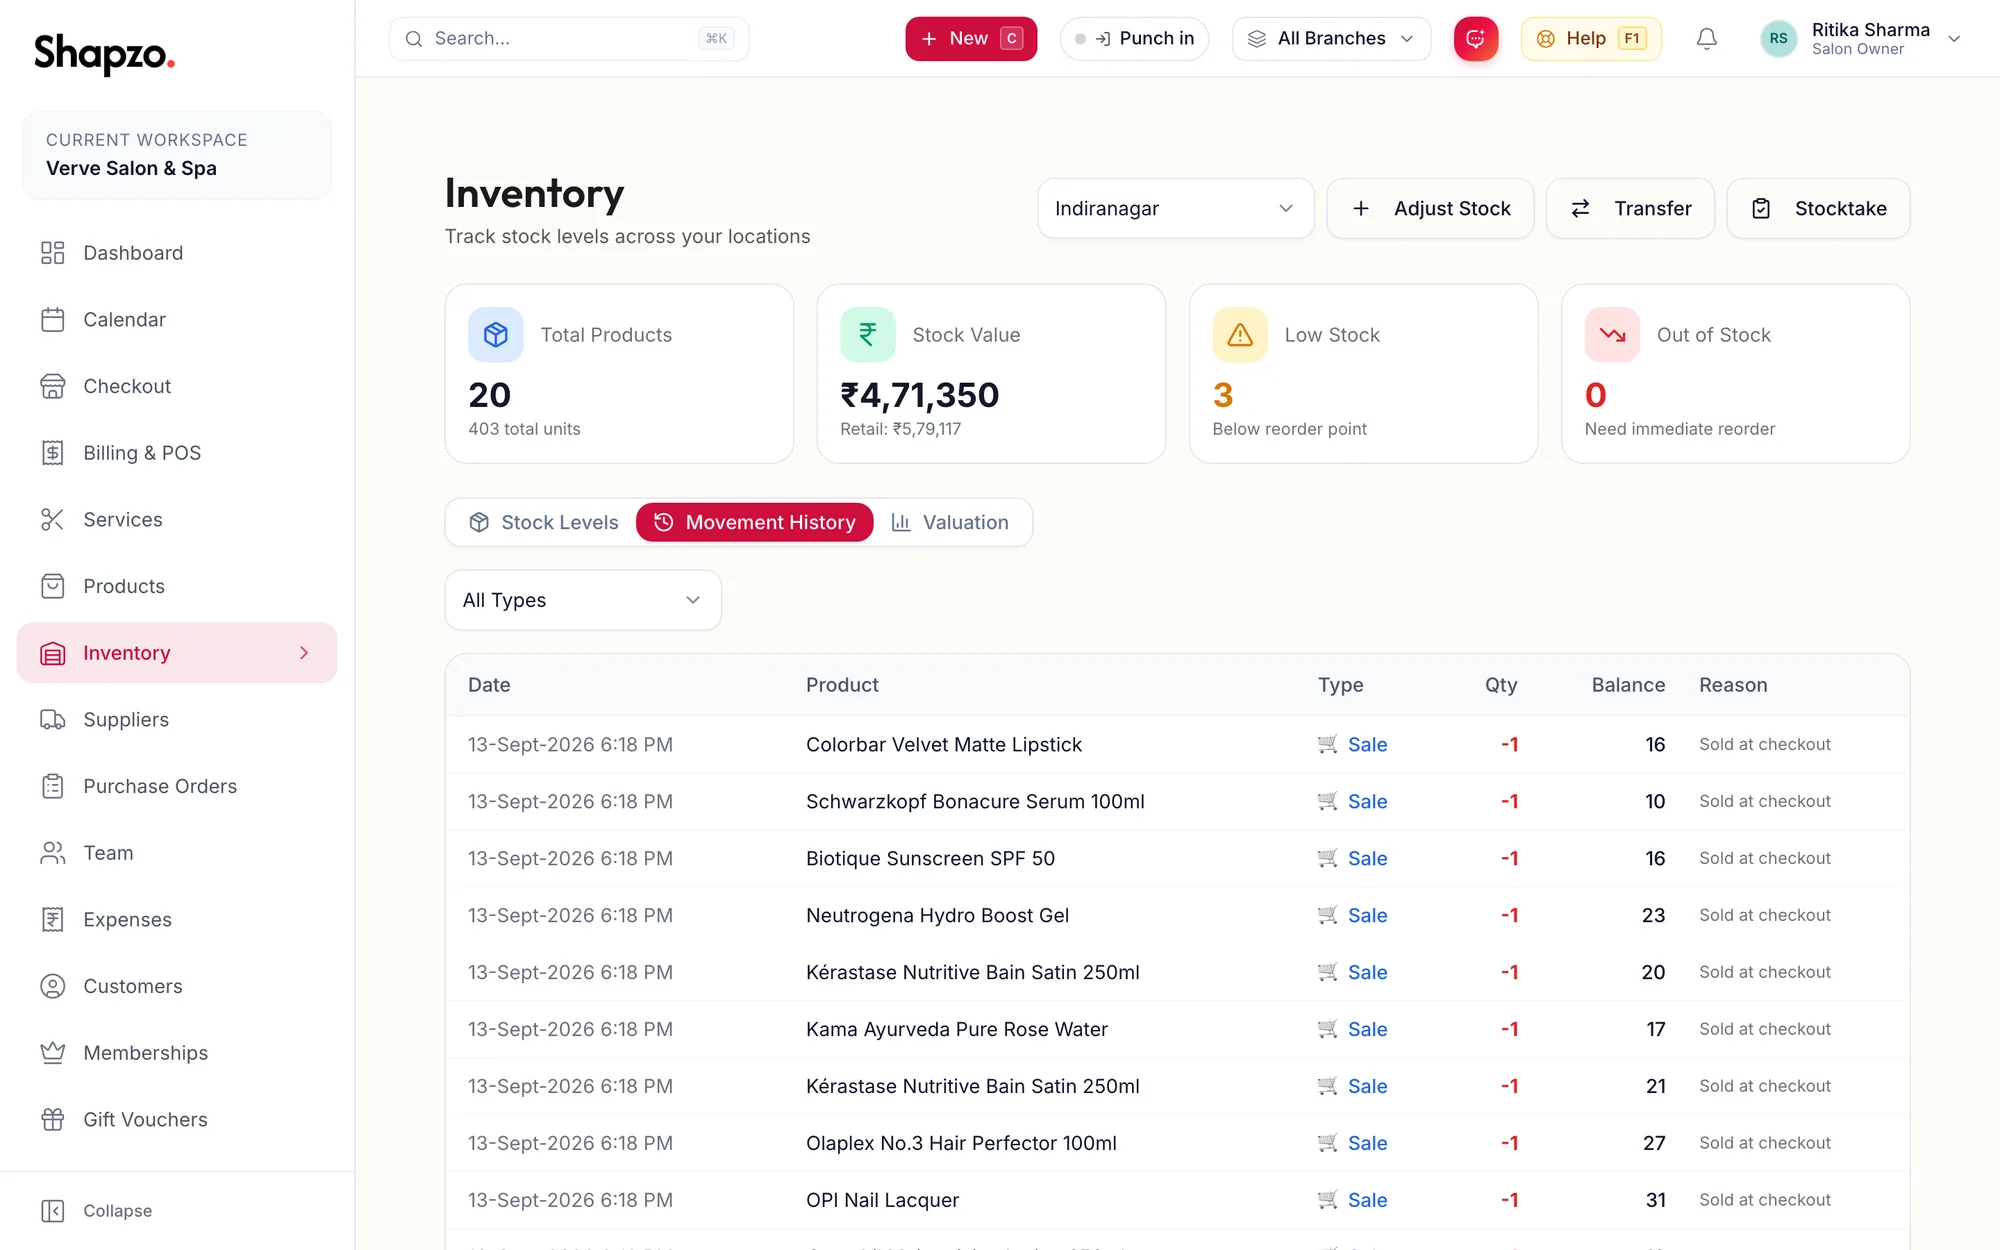
Task: Go to Checkout in sidebar
Action: click(177, 386)
